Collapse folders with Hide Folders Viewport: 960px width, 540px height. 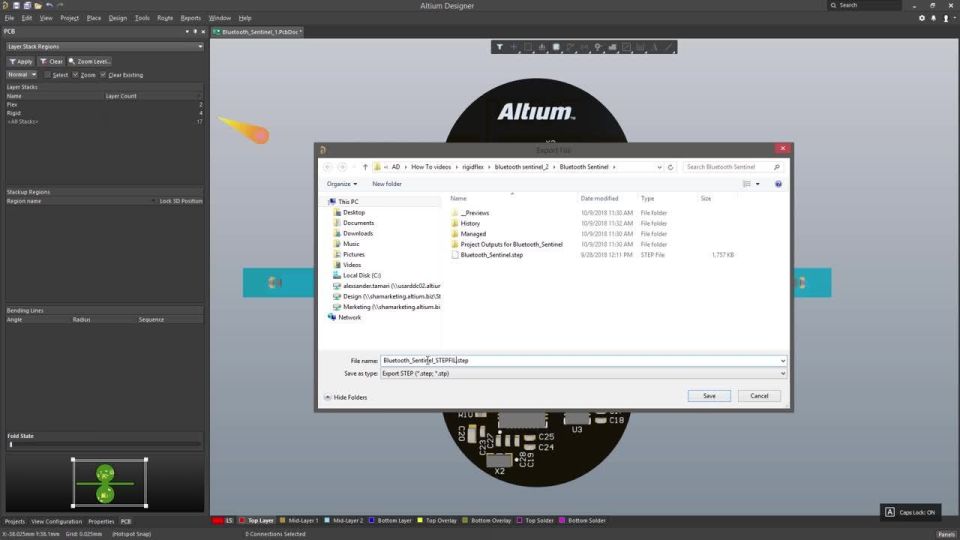(345, 397)
